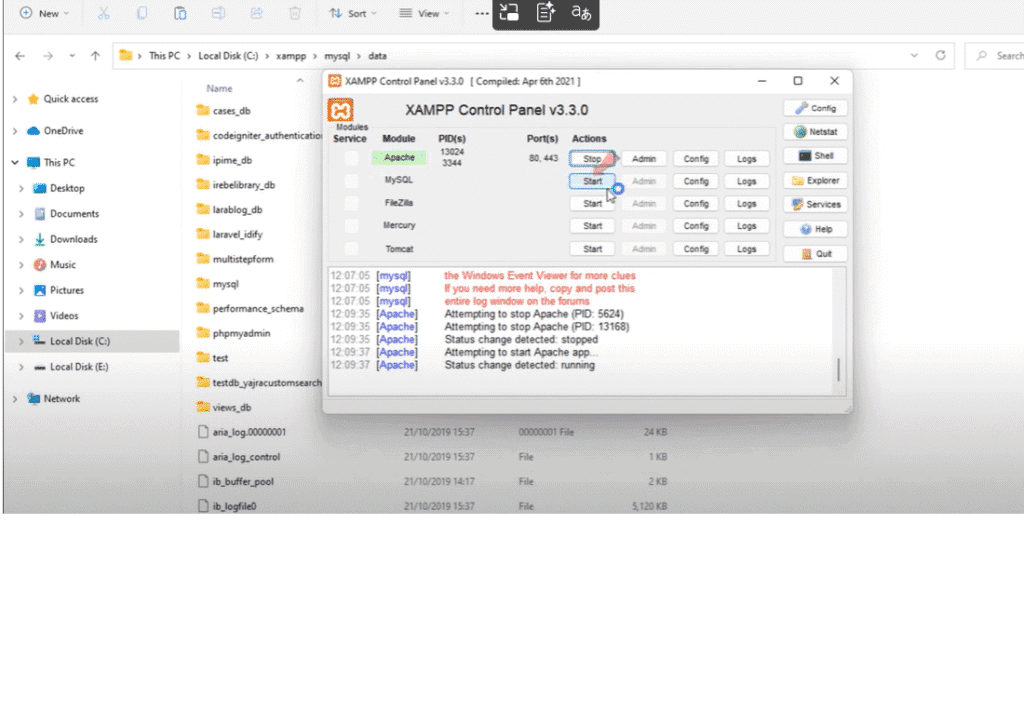Screen dimensions: 1024x725
Task: Click the translate icon in overlay toolbar
Action: click(581, 12)
